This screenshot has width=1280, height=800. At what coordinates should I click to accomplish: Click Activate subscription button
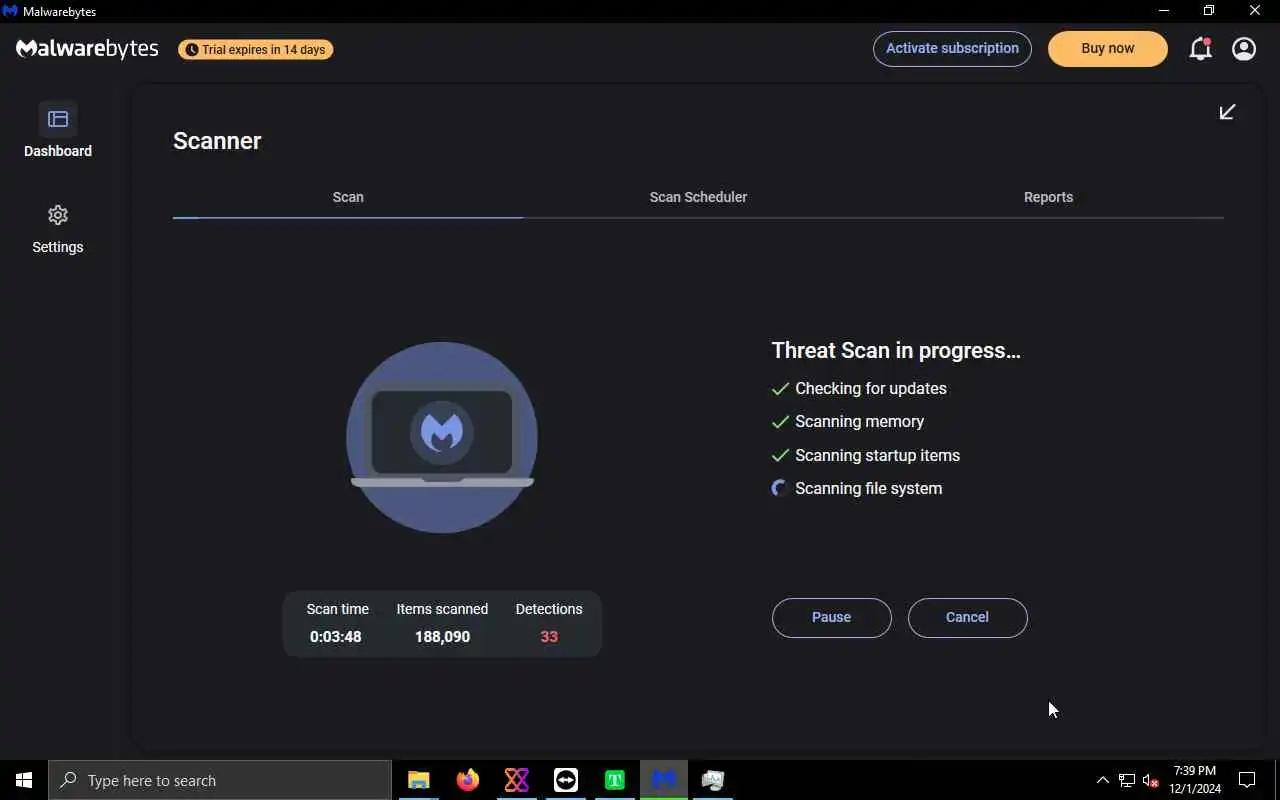click(x=952, y=49)
